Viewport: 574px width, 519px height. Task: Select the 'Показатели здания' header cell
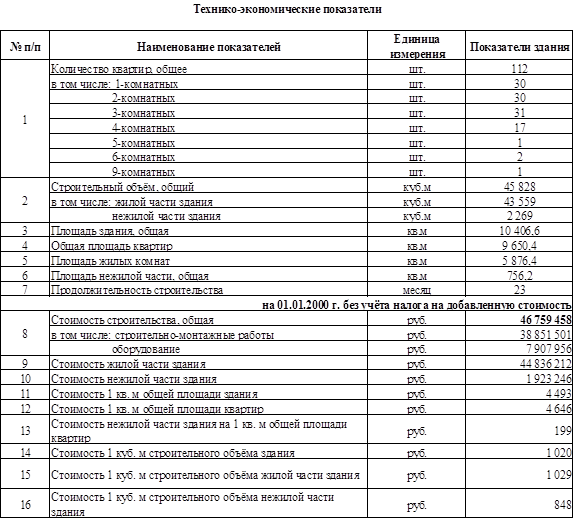pos(519,45)
